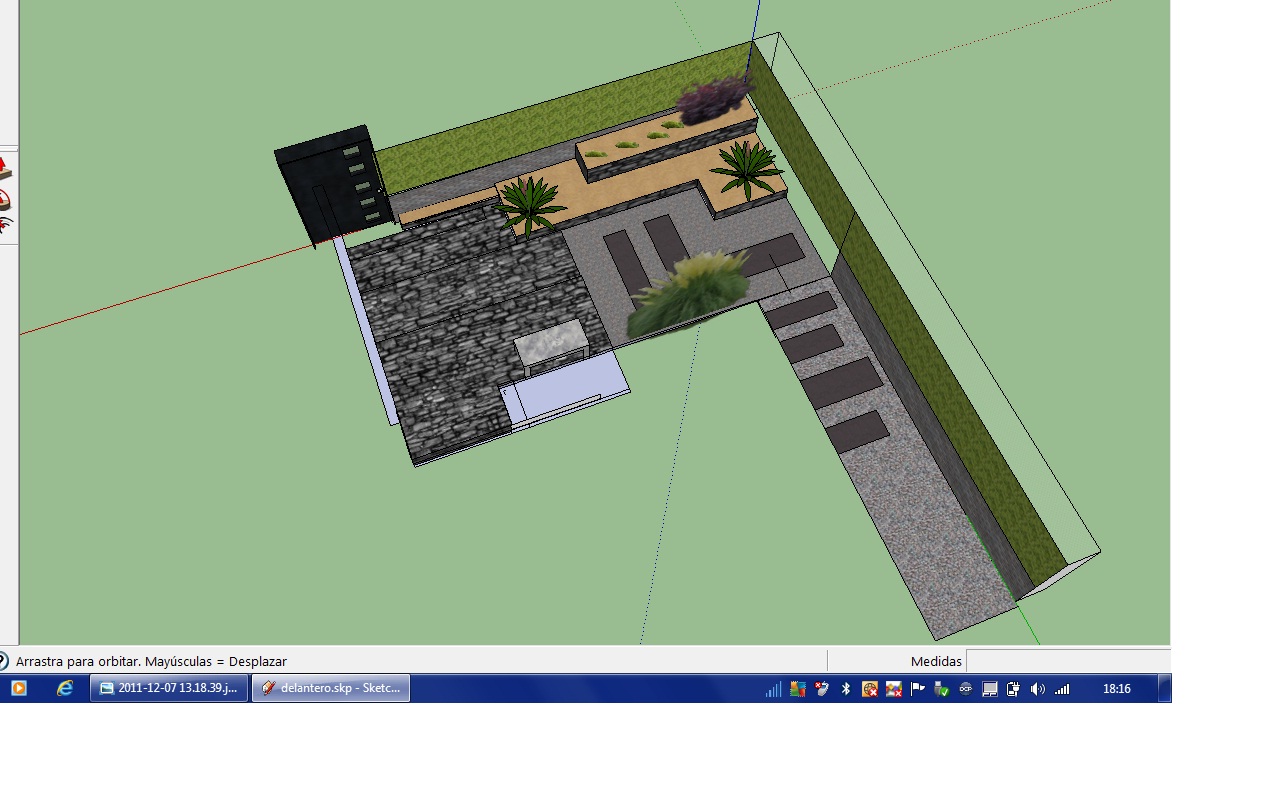Select the black gate structure in the model
The width and height of the screenshot is (1280, 800).
click(332, 186)
